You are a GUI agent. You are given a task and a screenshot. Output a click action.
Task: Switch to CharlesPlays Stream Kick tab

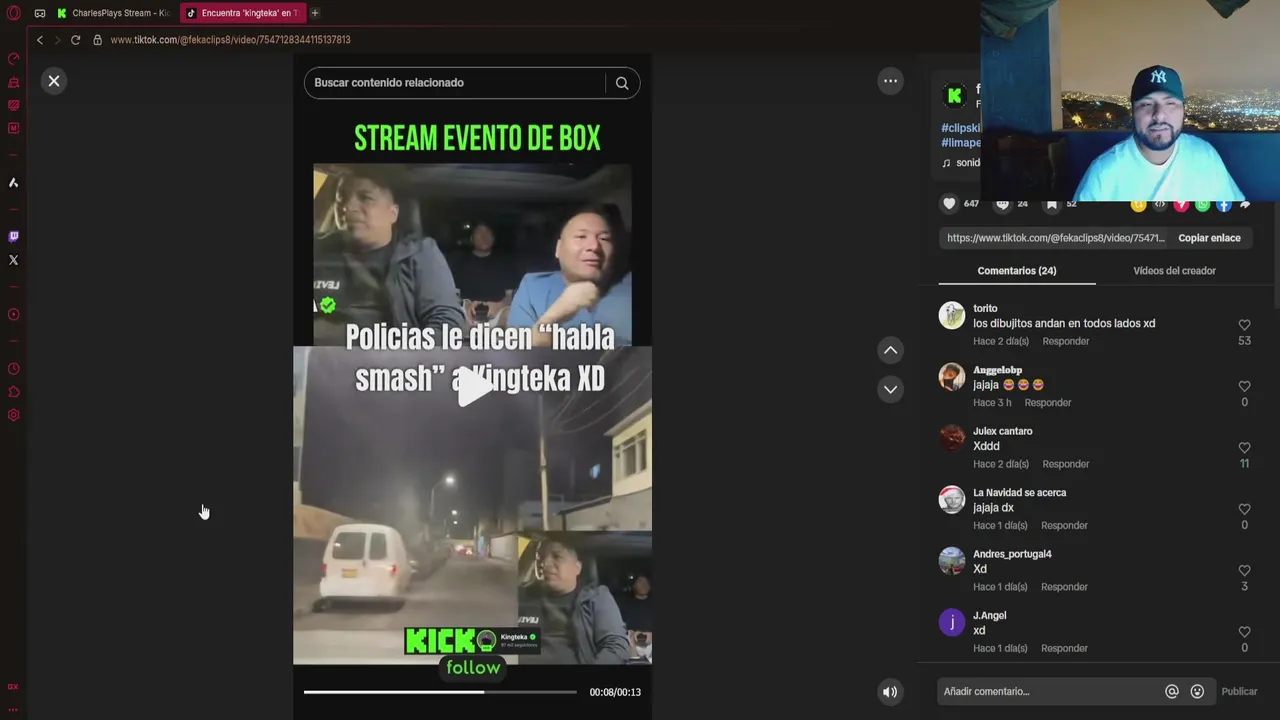(114, 13)
